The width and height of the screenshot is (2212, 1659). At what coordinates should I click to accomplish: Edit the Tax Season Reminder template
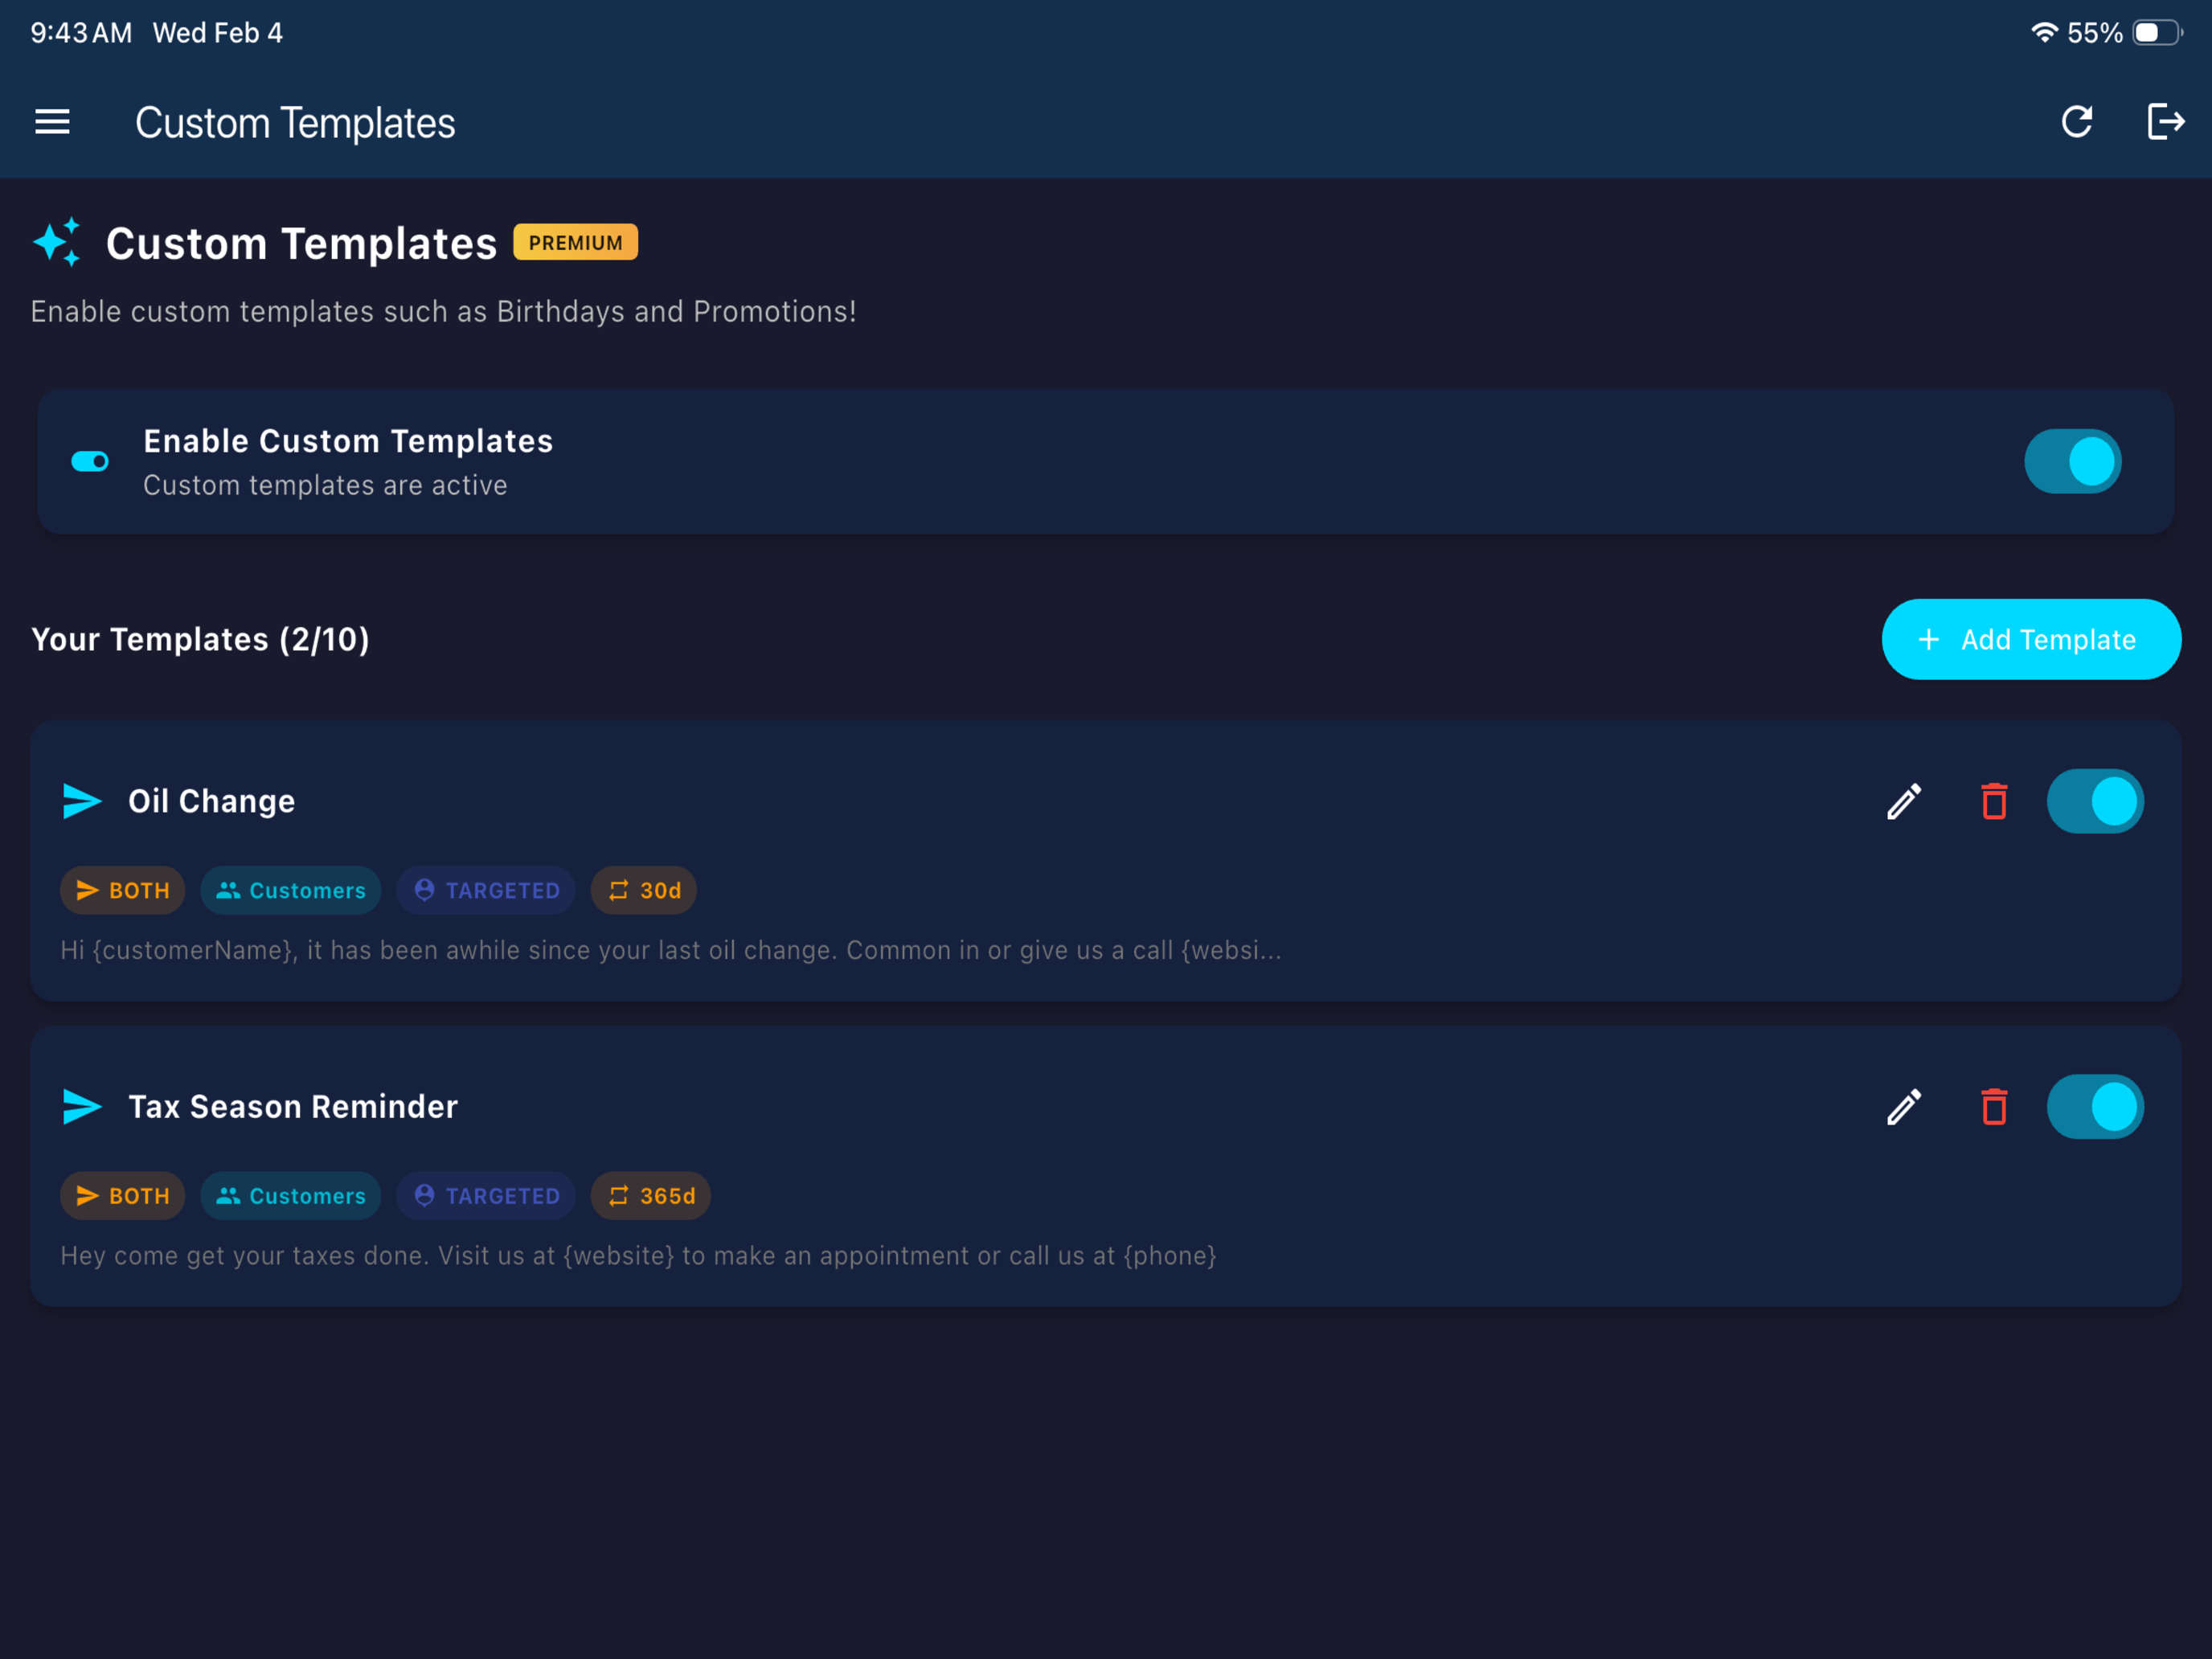1904,1107
